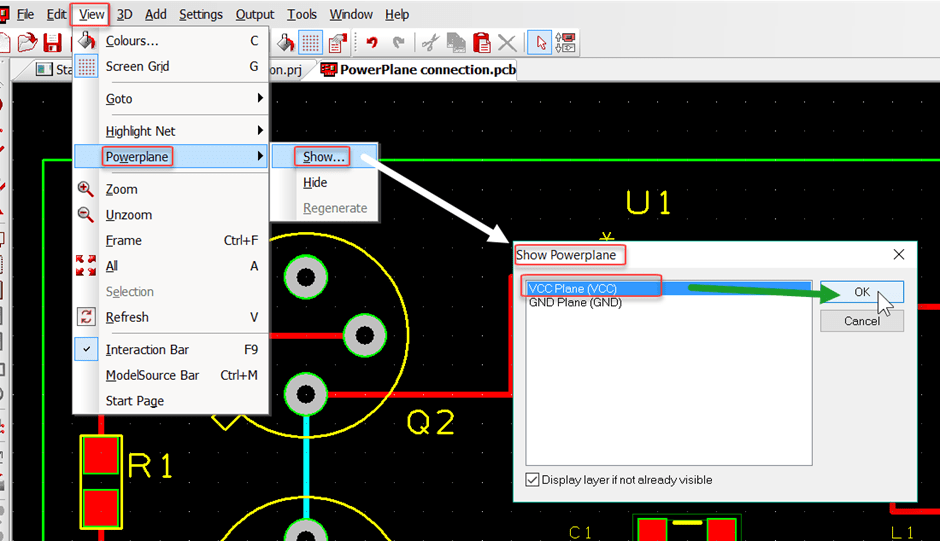Click the Colours bucket icon in View menu

[86, 41]
